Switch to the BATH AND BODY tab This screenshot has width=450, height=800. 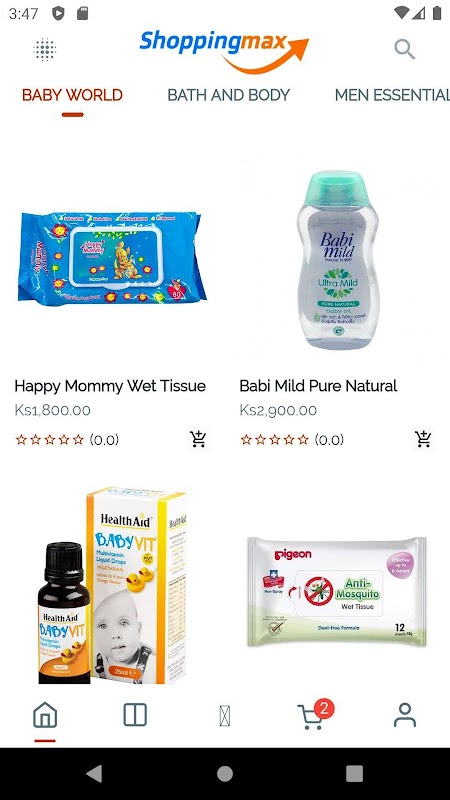tap(229, 95)
